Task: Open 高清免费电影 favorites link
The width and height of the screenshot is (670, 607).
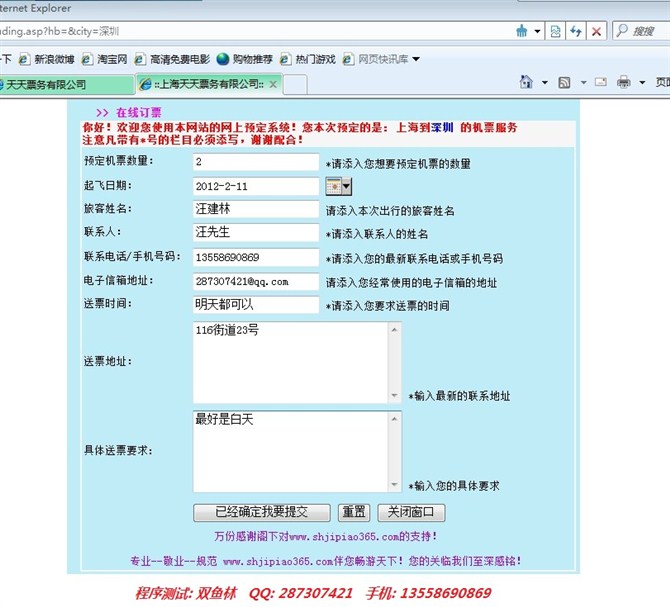Action: pos(172,59)
